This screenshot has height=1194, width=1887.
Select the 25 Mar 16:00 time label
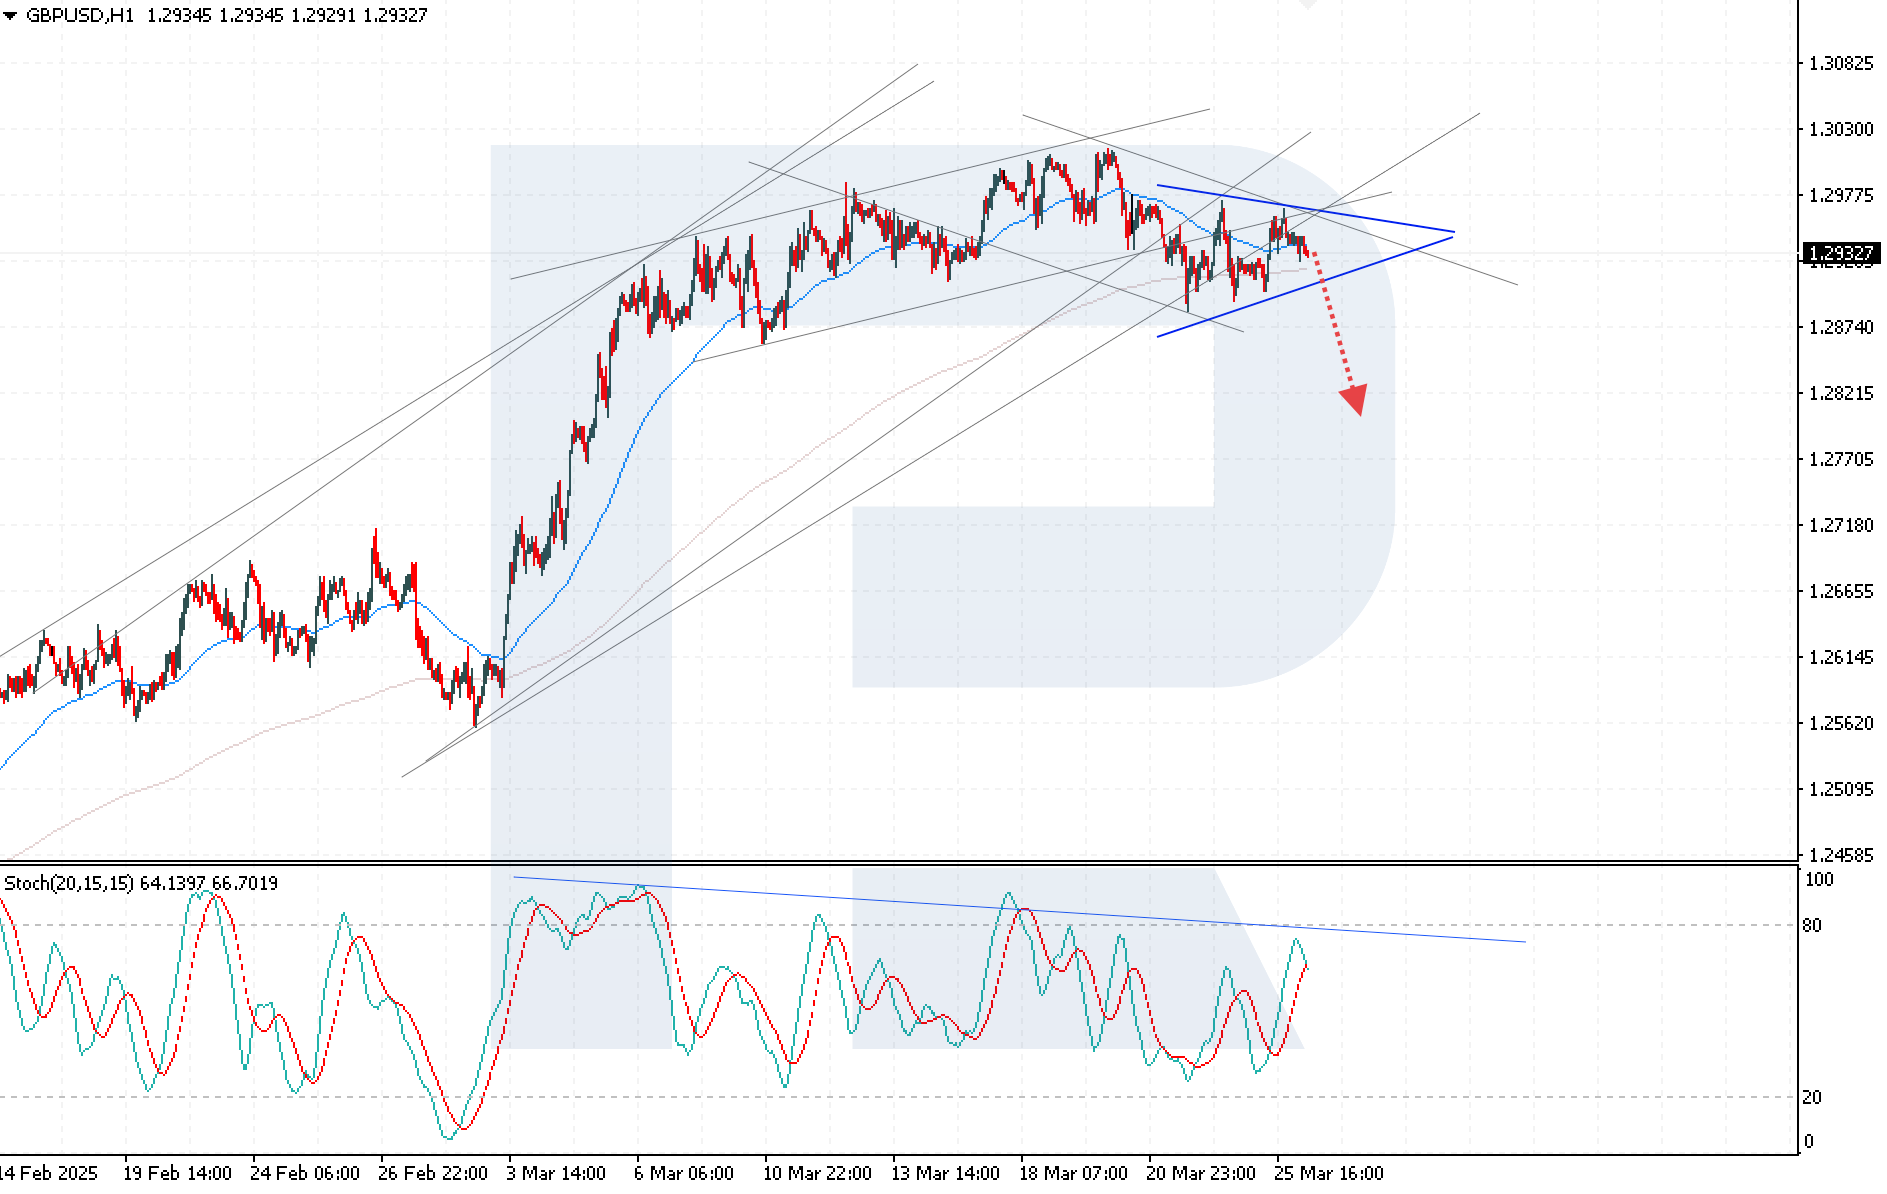pyautogui.click(x=1329, y=1173)
